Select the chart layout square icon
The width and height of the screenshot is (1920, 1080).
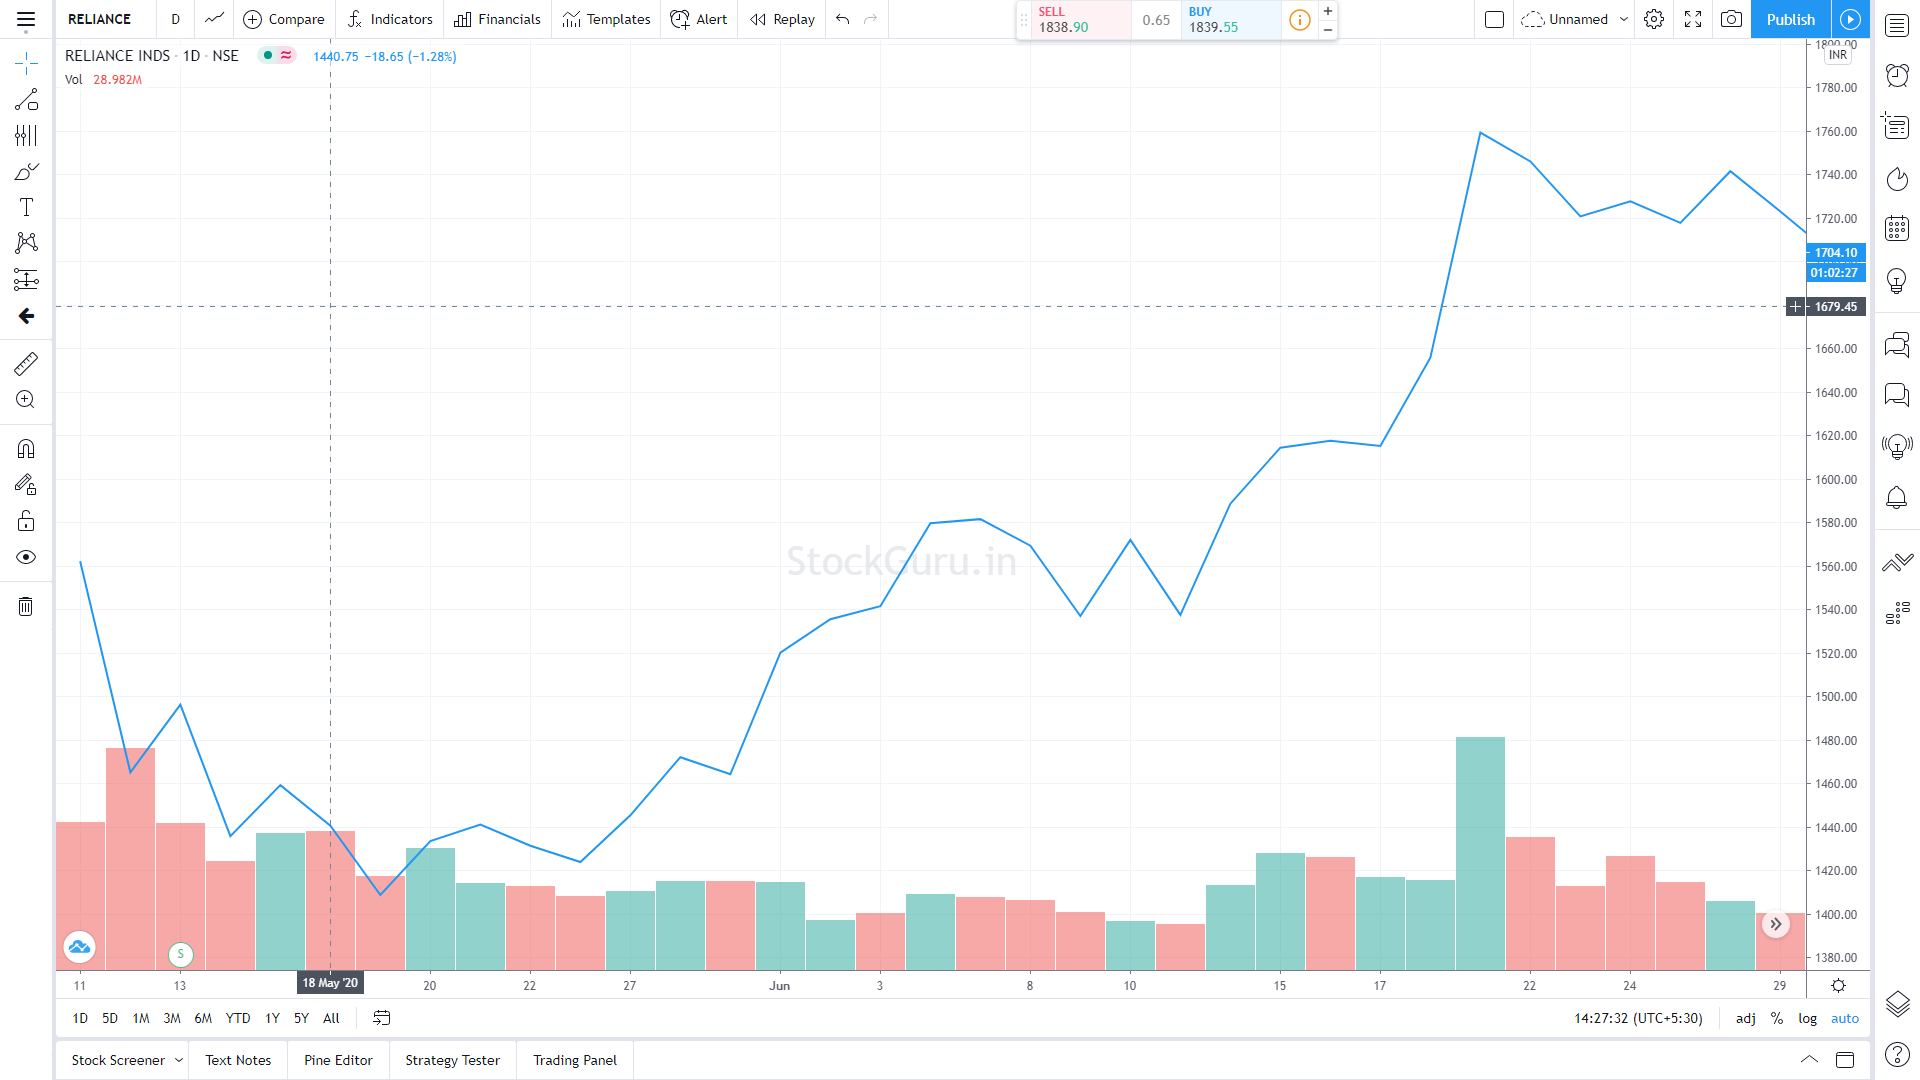point(1494,19)
